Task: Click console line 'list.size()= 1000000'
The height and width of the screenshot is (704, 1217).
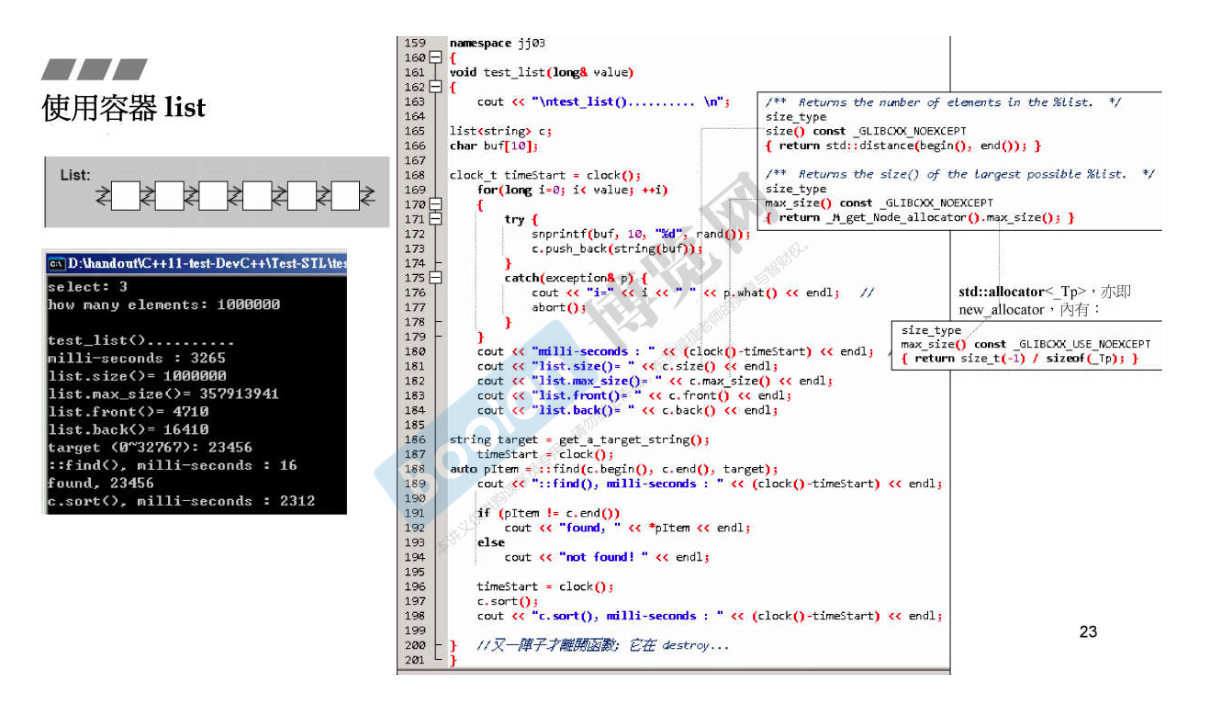Action: (137, 376)
